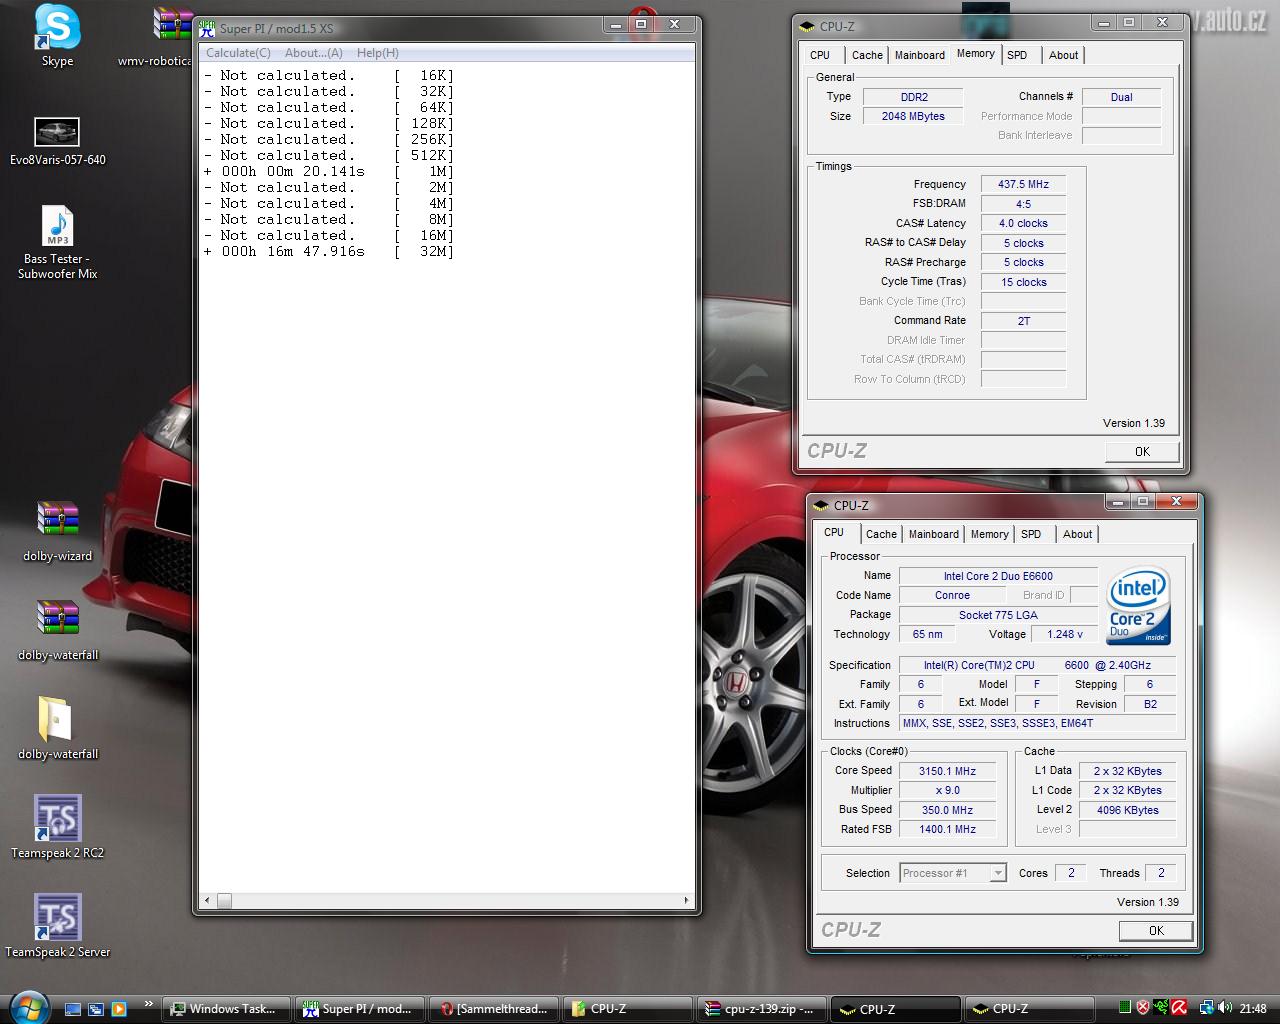The image size is (1280, 1024).
Task: Click Show Desktop in Quick Launch
Action: 73,1009
